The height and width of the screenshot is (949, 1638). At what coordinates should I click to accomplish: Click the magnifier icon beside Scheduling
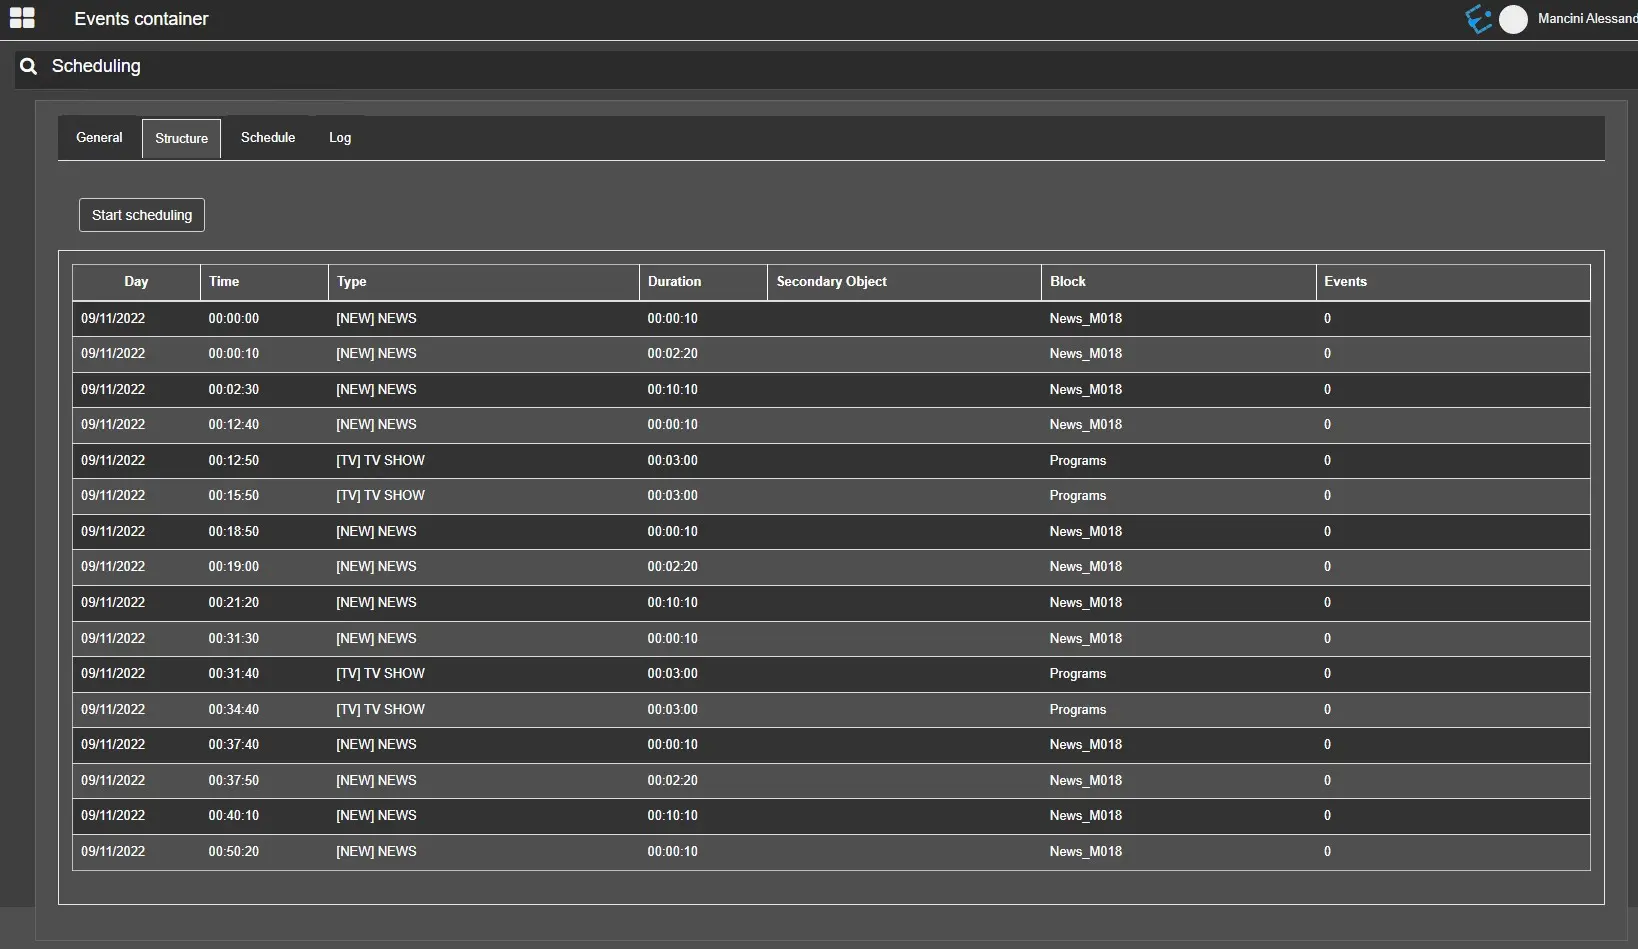tap(29, 66)
